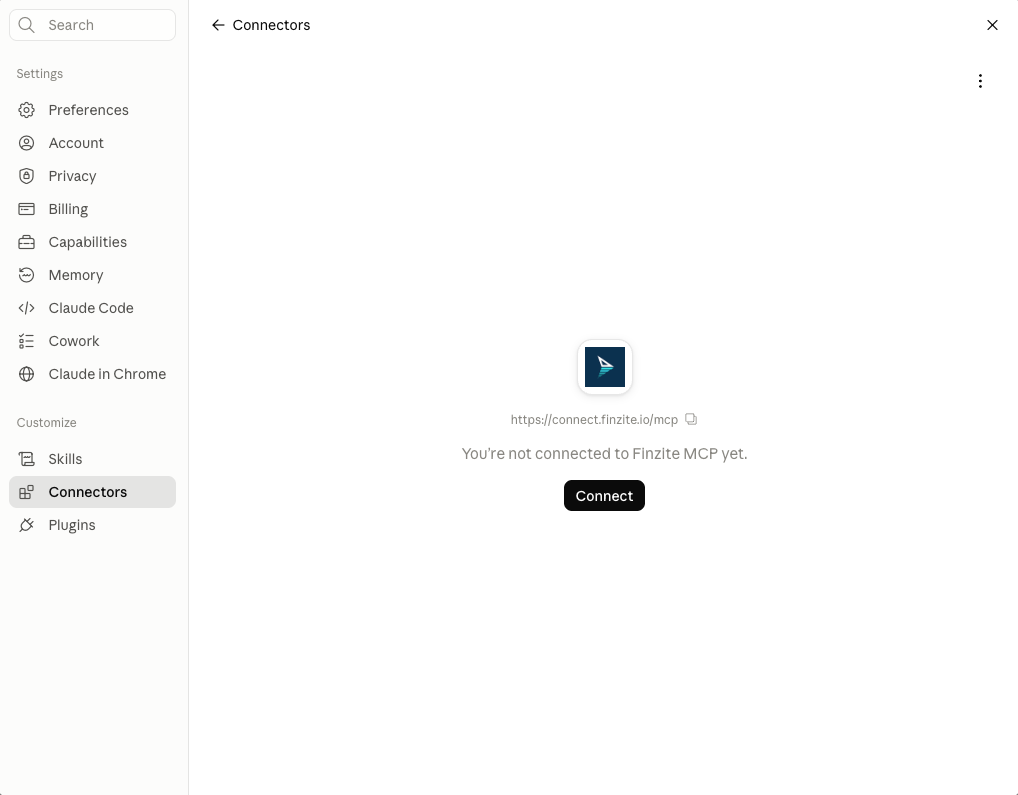Click the search magnifier icon

(27, 25)
